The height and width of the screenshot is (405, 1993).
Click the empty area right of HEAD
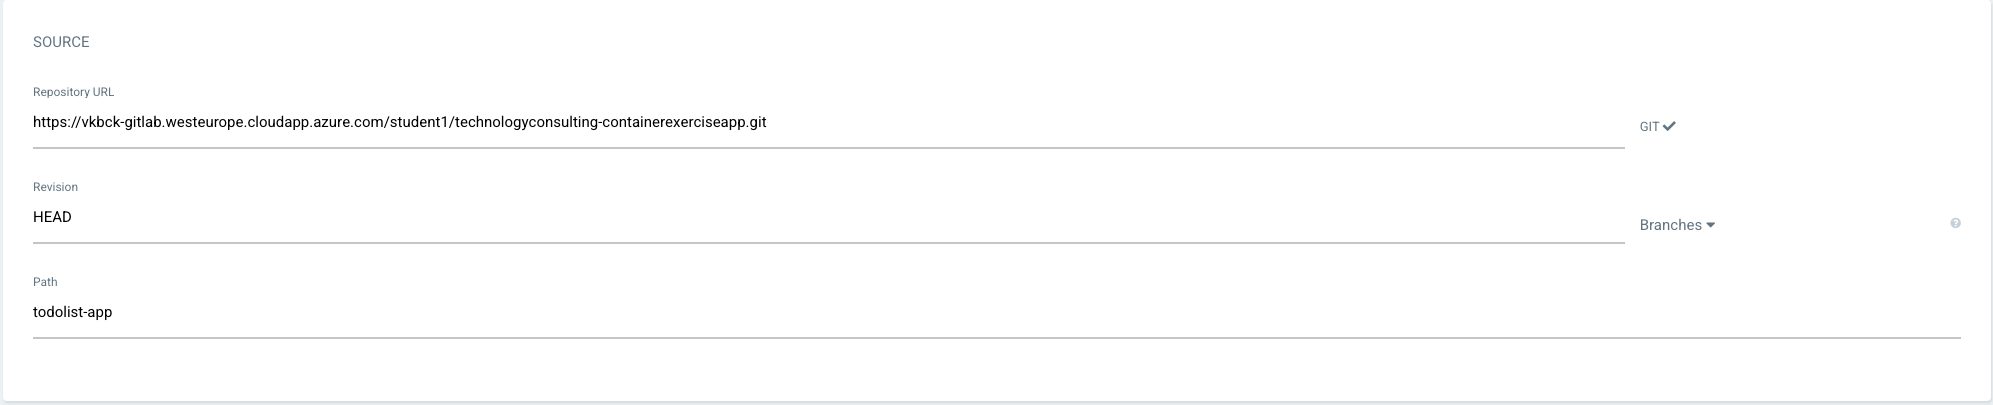(x=800, y=218)
